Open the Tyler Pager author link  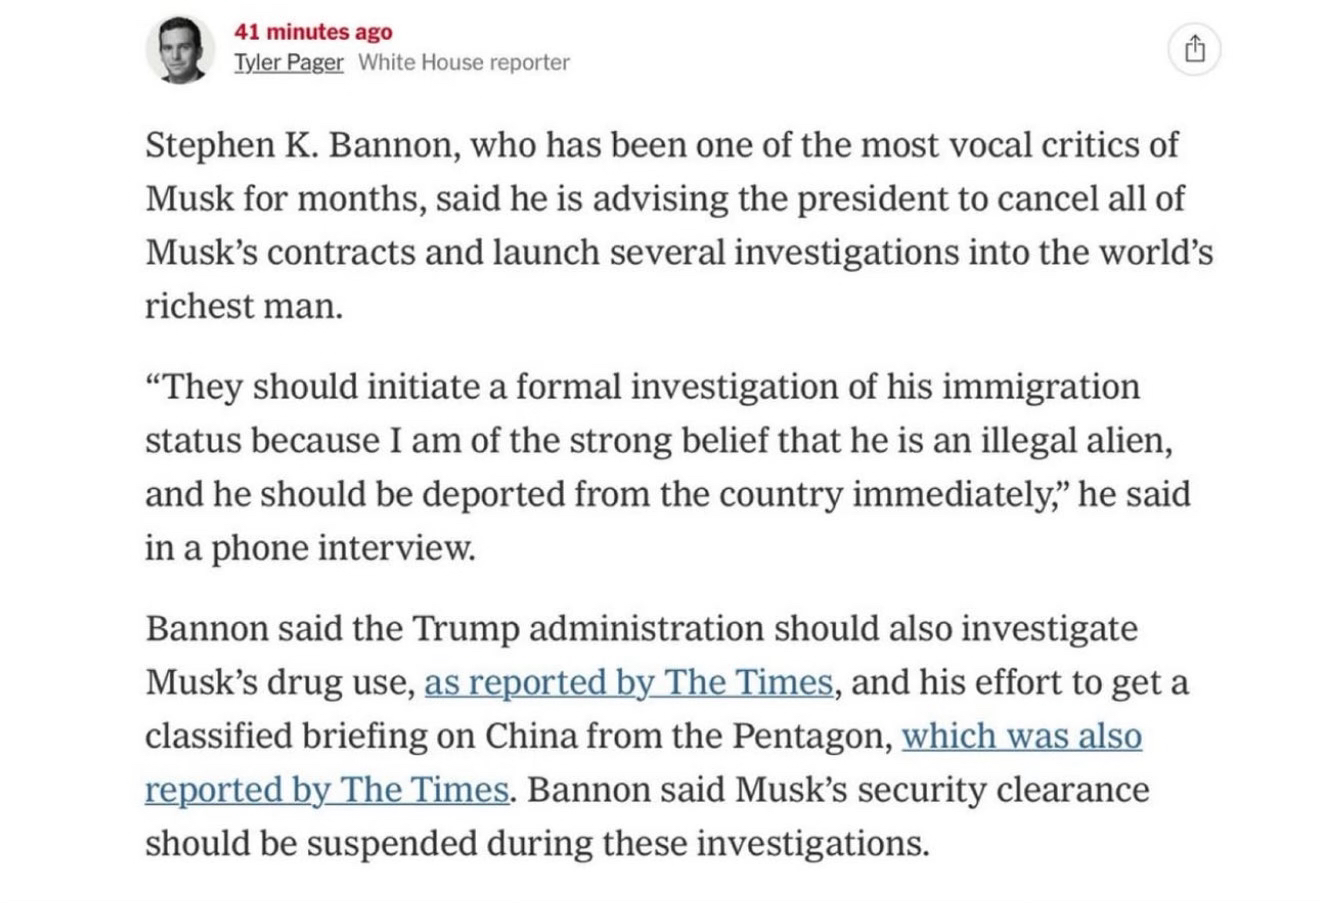[x=288, y=62]
